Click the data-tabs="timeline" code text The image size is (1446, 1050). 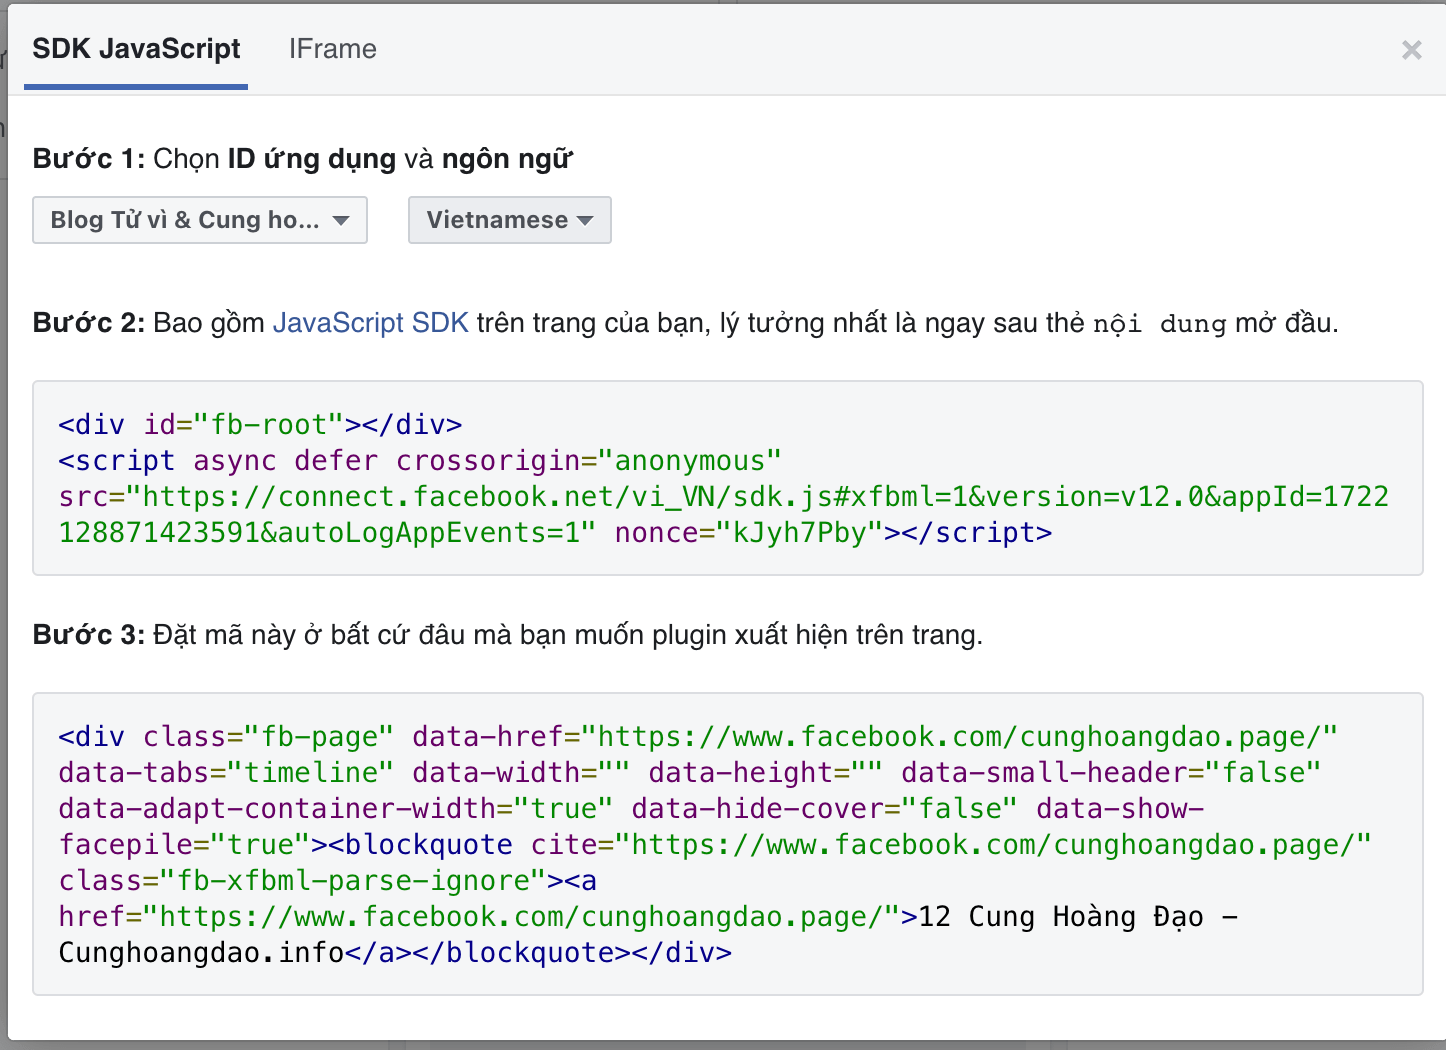click(226, 773)
